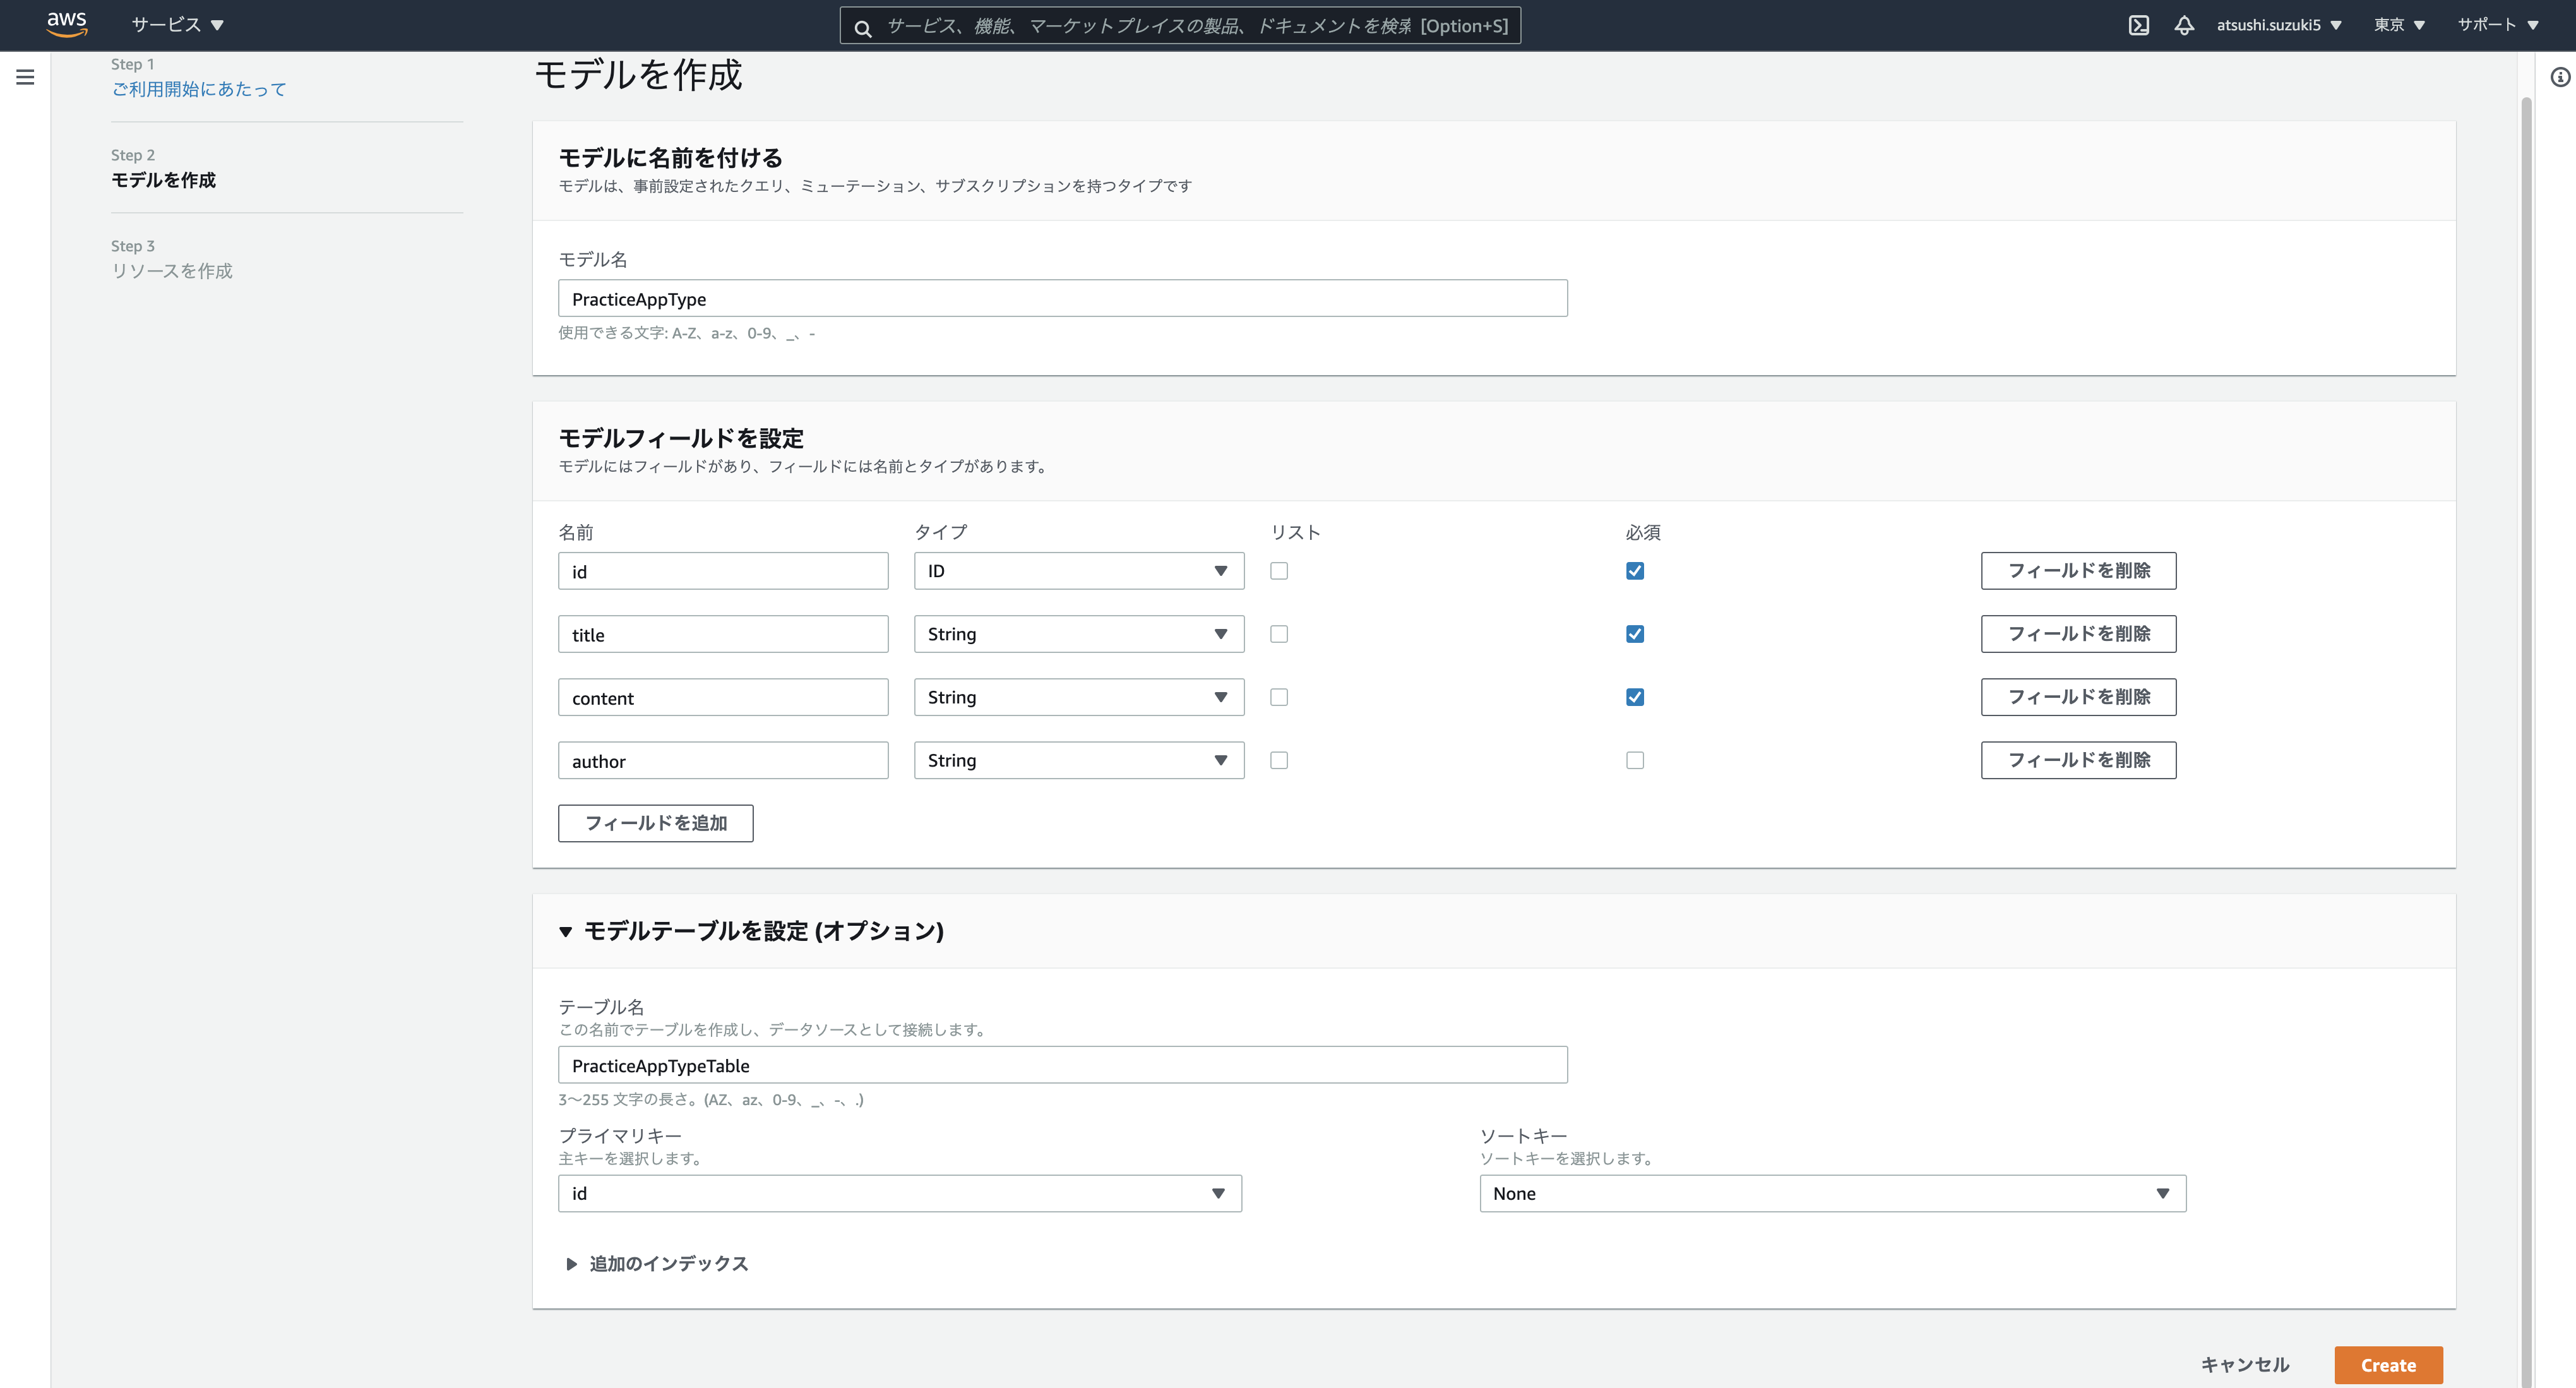Open the sort key None dropdown
The image size is (2576, 1388).
coord(1831,1193)
